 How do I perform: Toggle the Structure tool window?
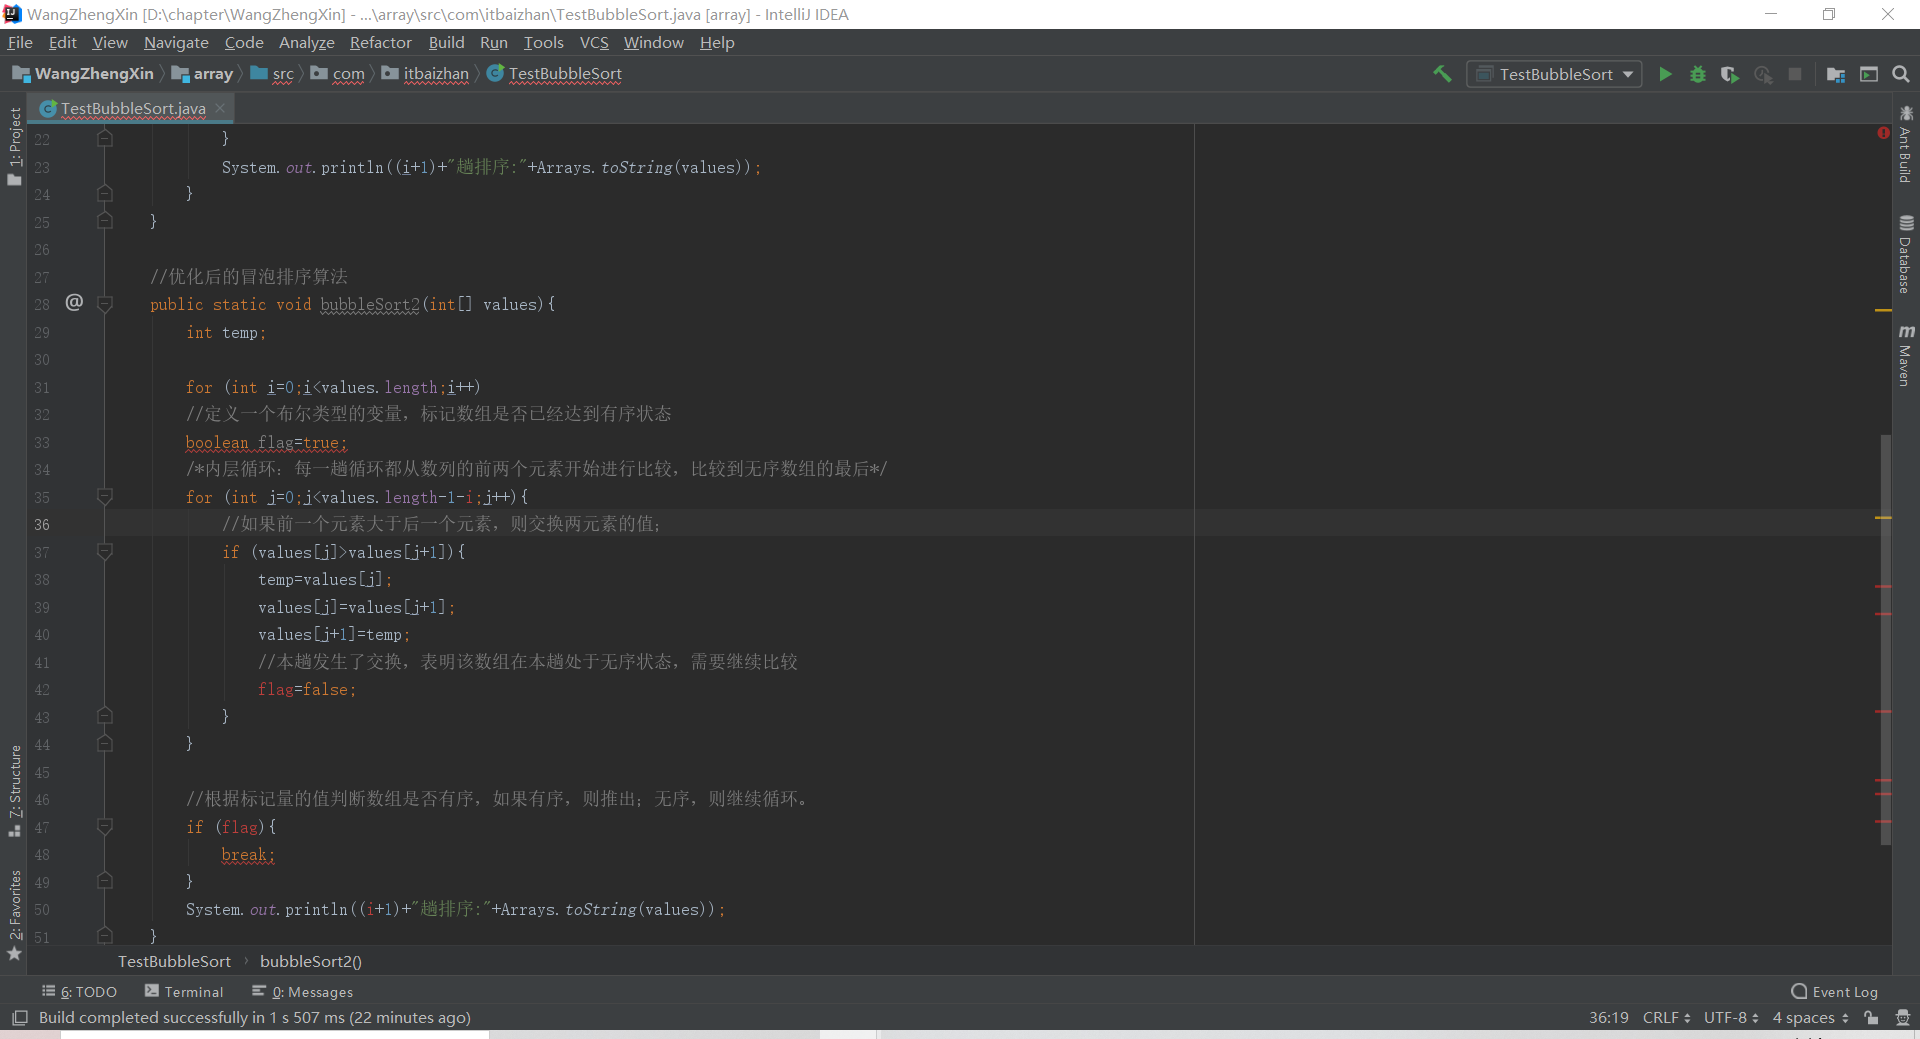(14, 791)
